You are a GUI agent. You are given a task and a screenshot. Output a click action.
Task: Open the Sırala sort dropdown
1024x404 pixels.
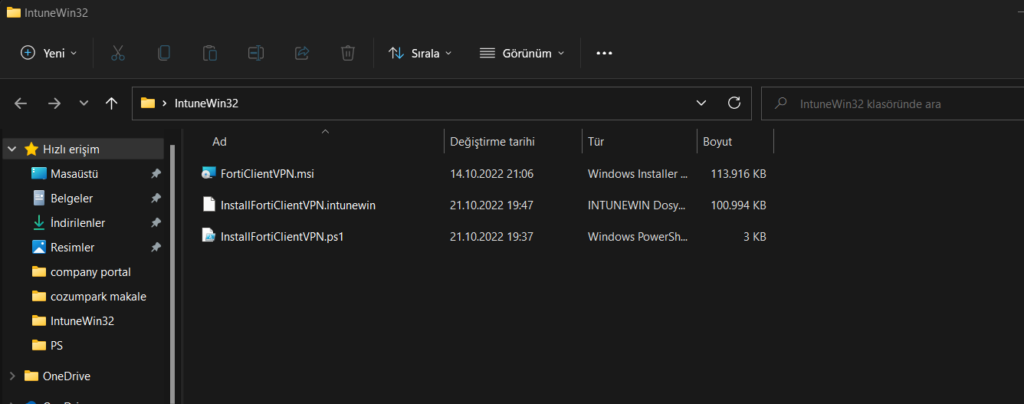pyautogui.click(x=420, y=54)
